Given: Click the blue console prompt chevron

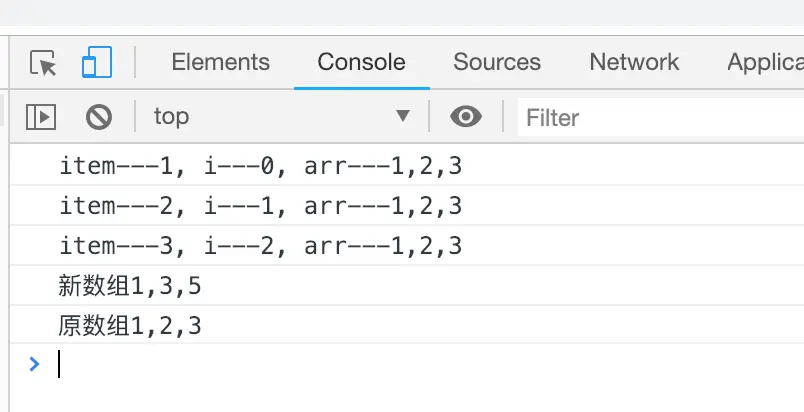Looking at the screenshot, I should coord(35,364).
